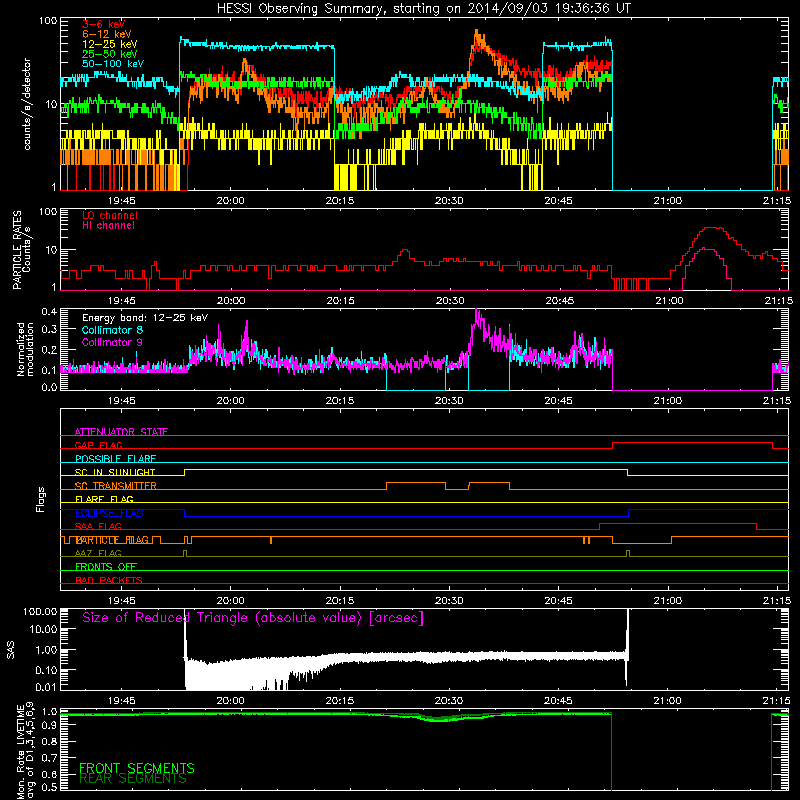
Task: Click 20:15 time label under SAS panel
Action: pos(340,701)
